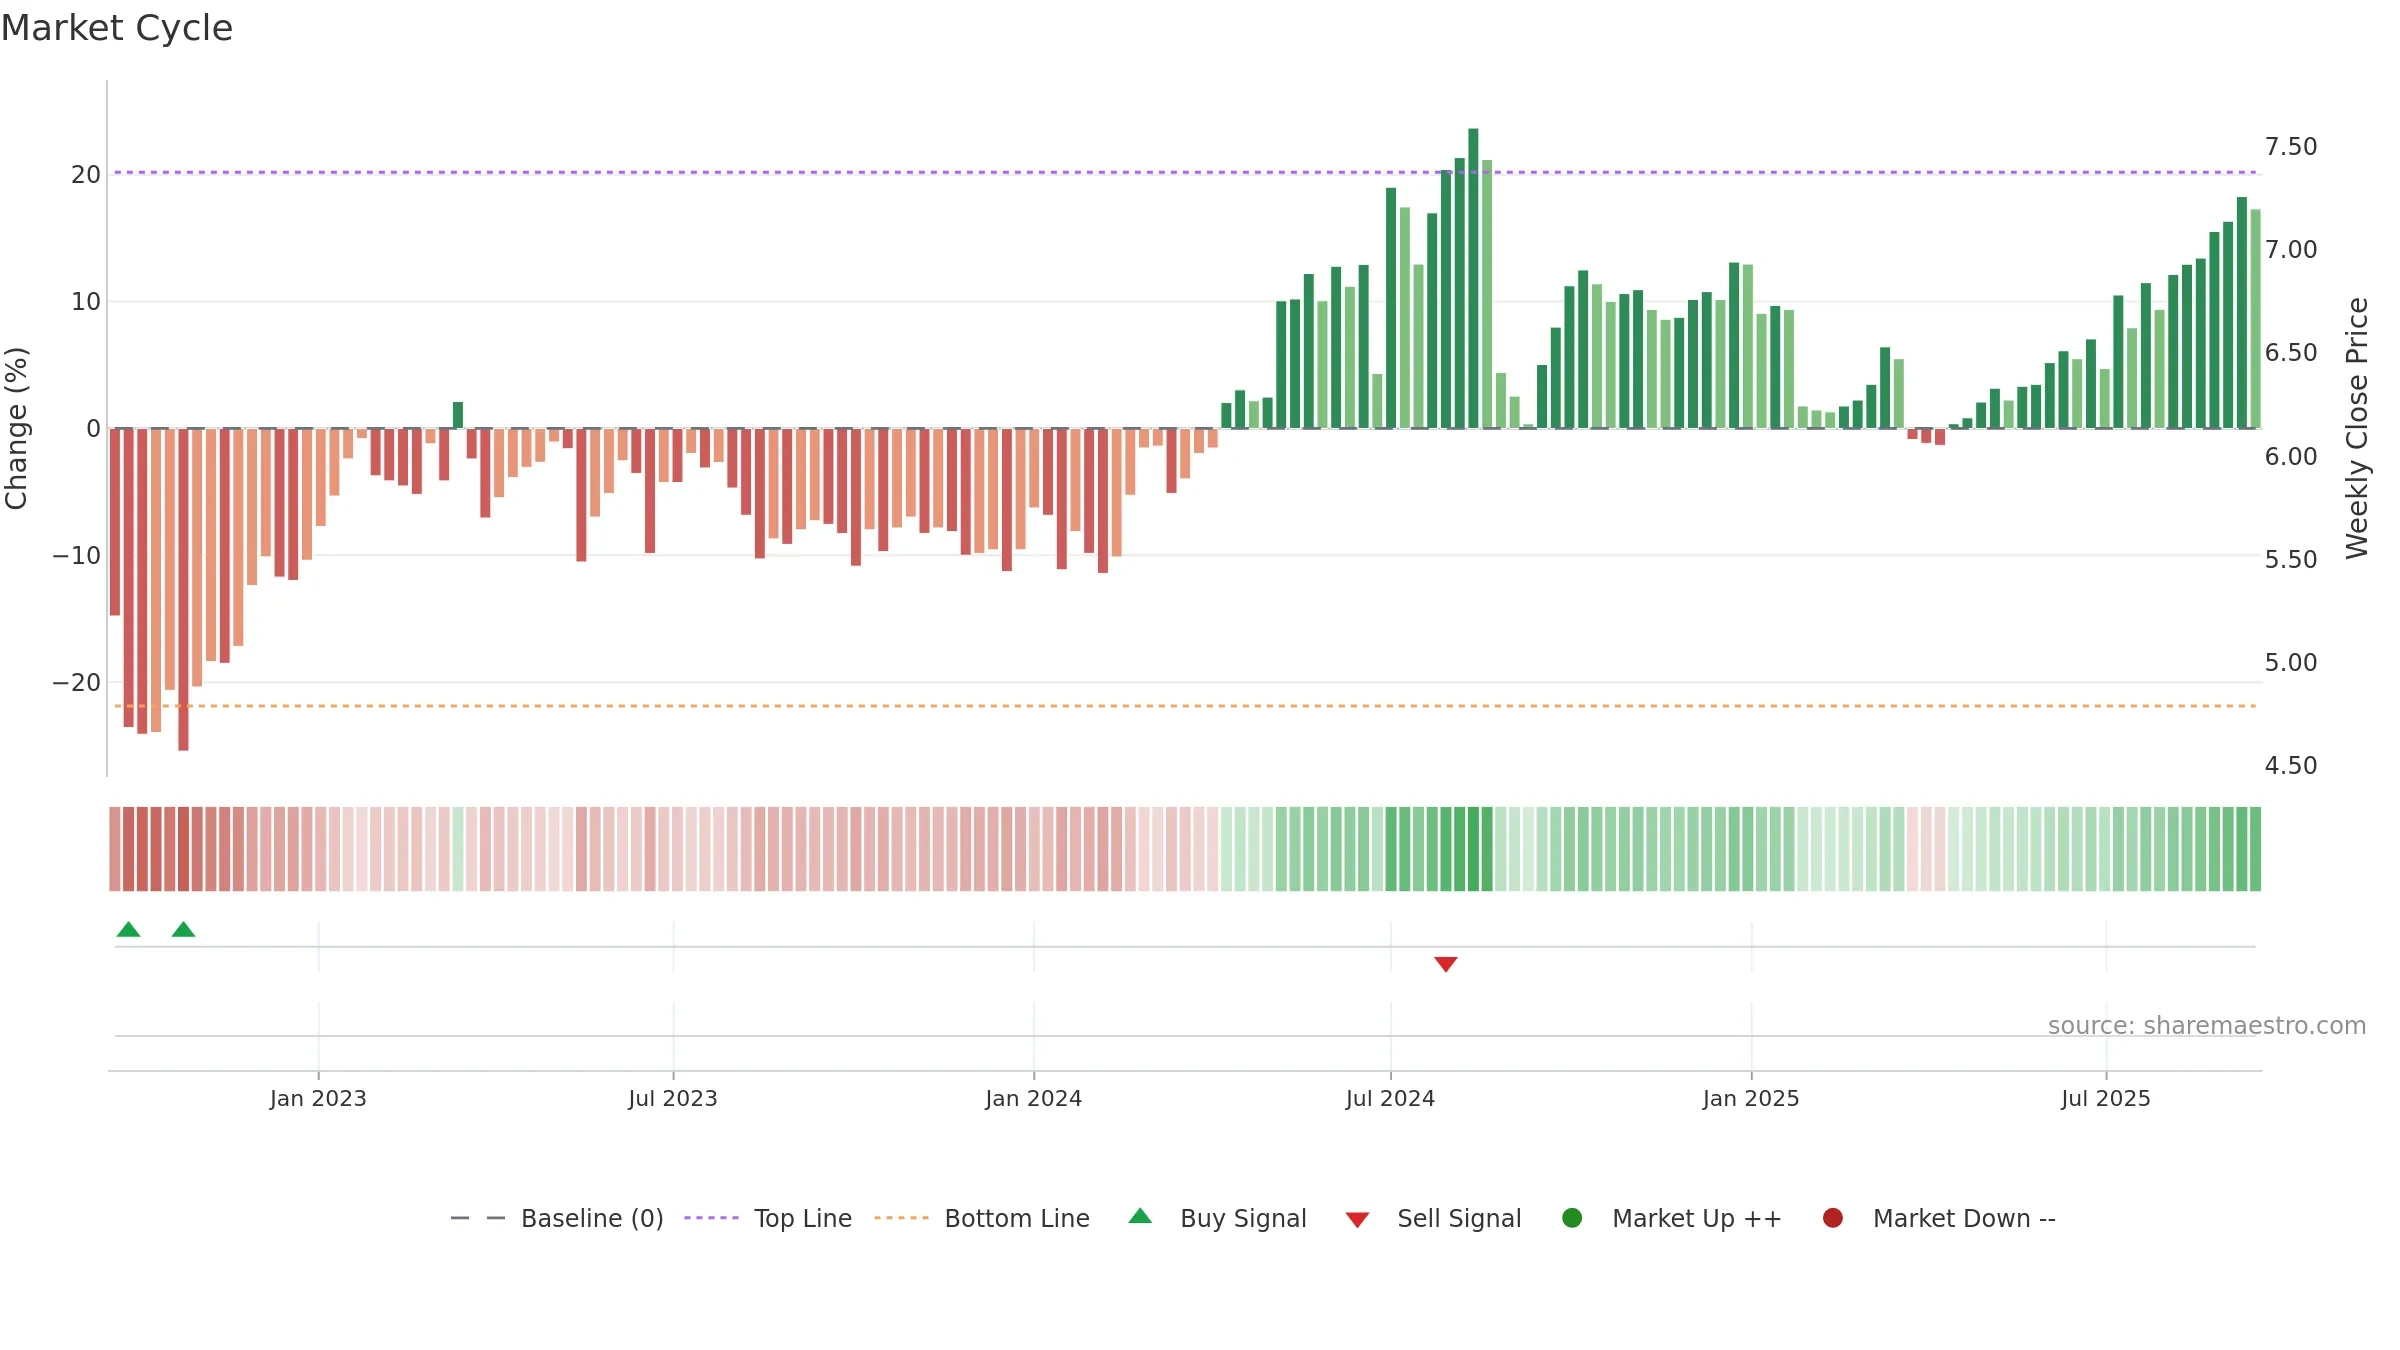
Task: Click the 20 tick on Change axis
Action: [85, 175]
